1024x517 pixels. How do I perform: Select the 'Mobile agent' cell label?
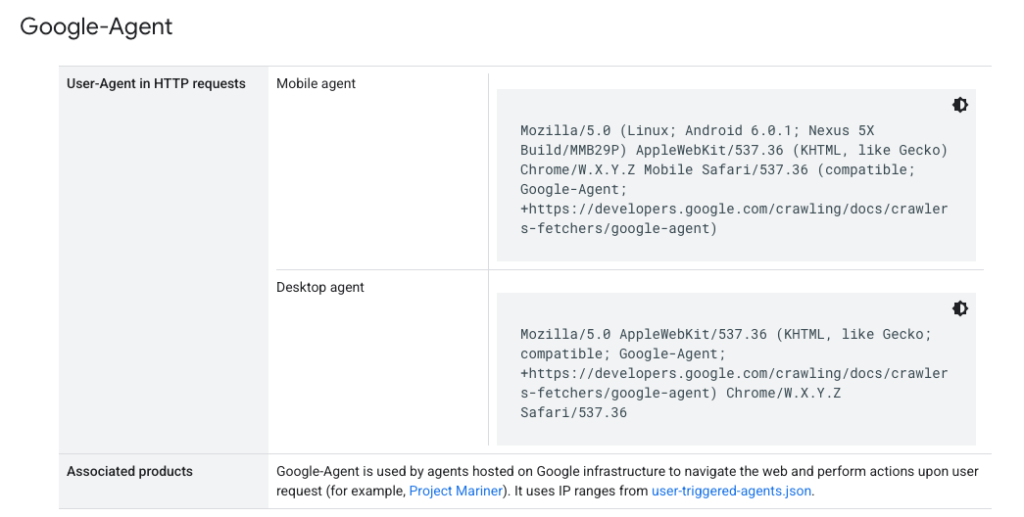point(316,84)
